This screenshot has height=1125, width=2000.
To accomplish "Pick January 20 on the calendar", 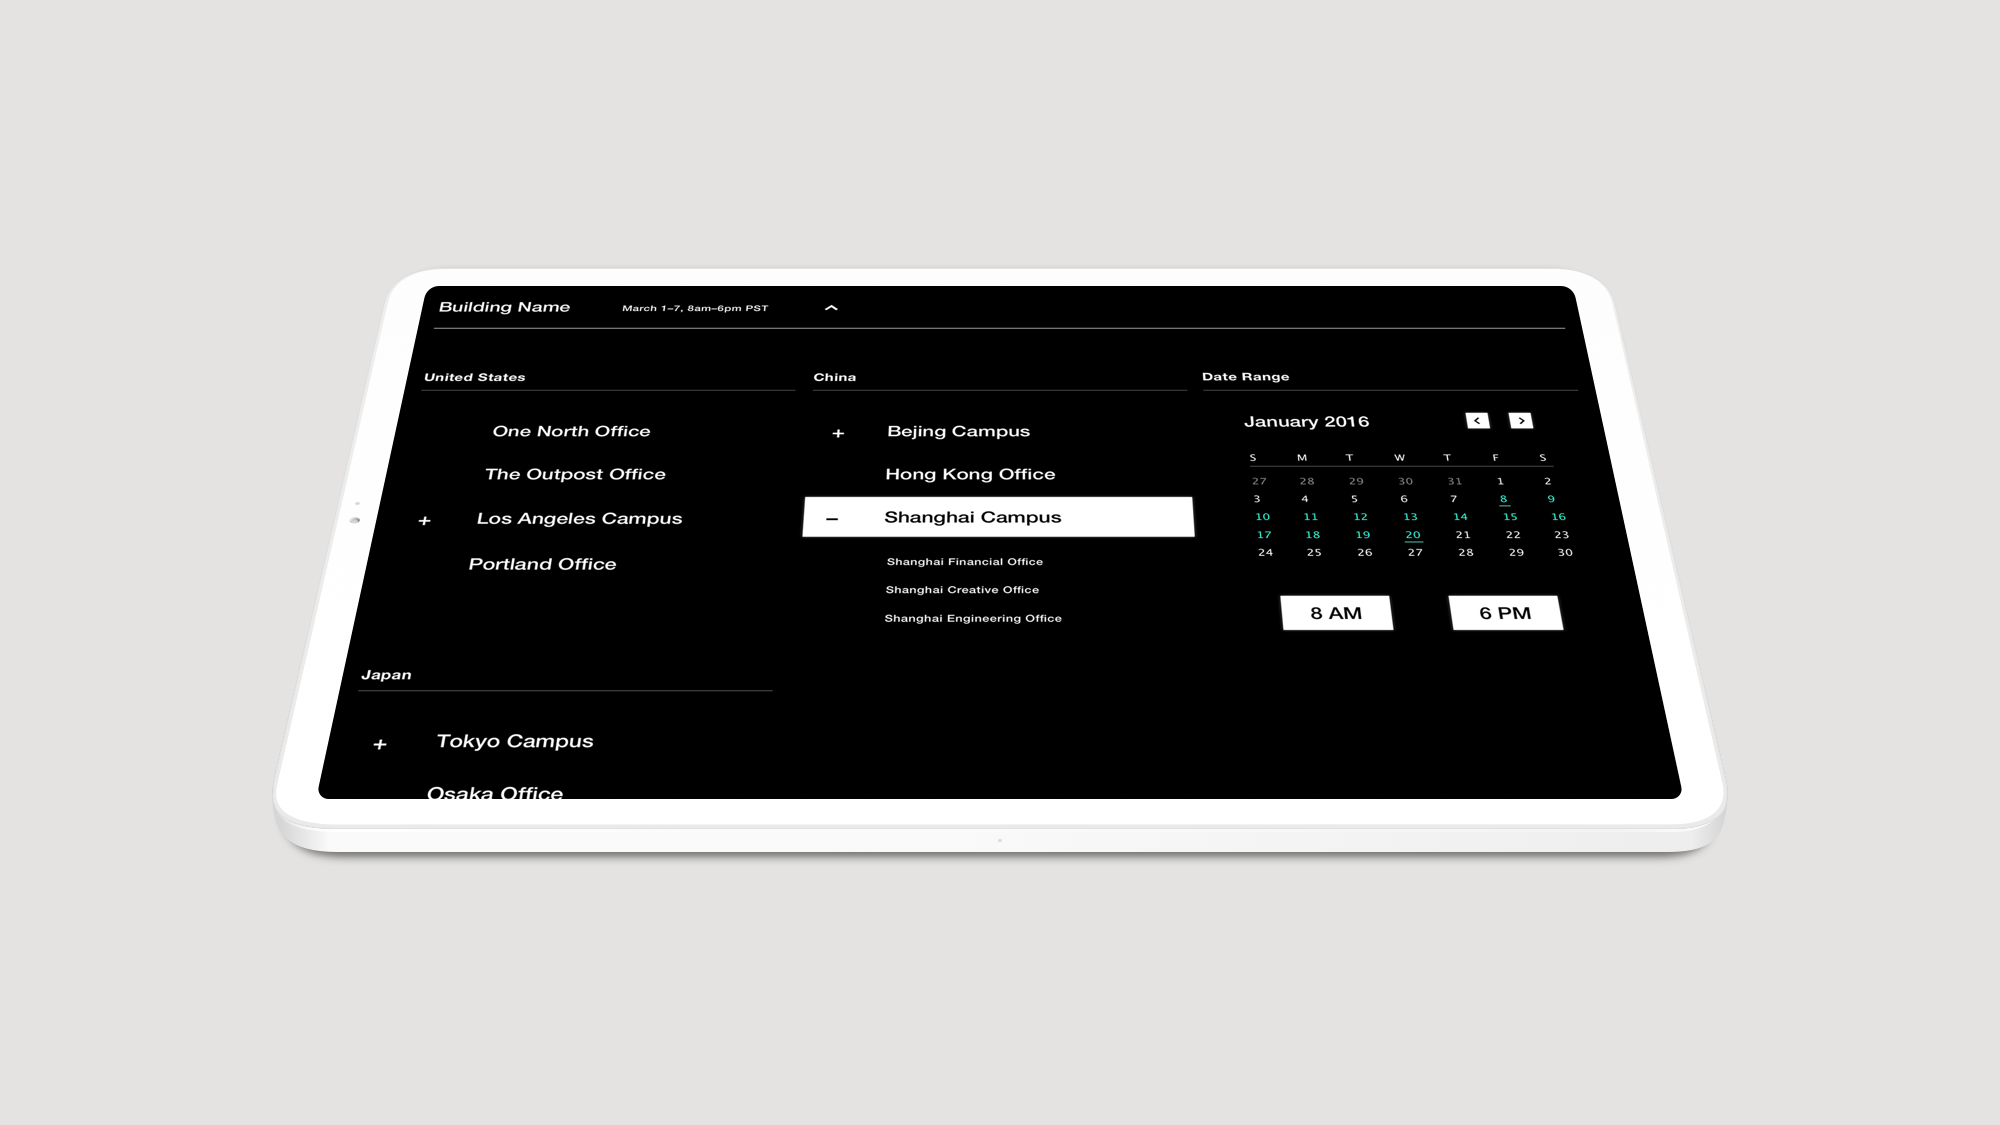I will point(1412,535).
